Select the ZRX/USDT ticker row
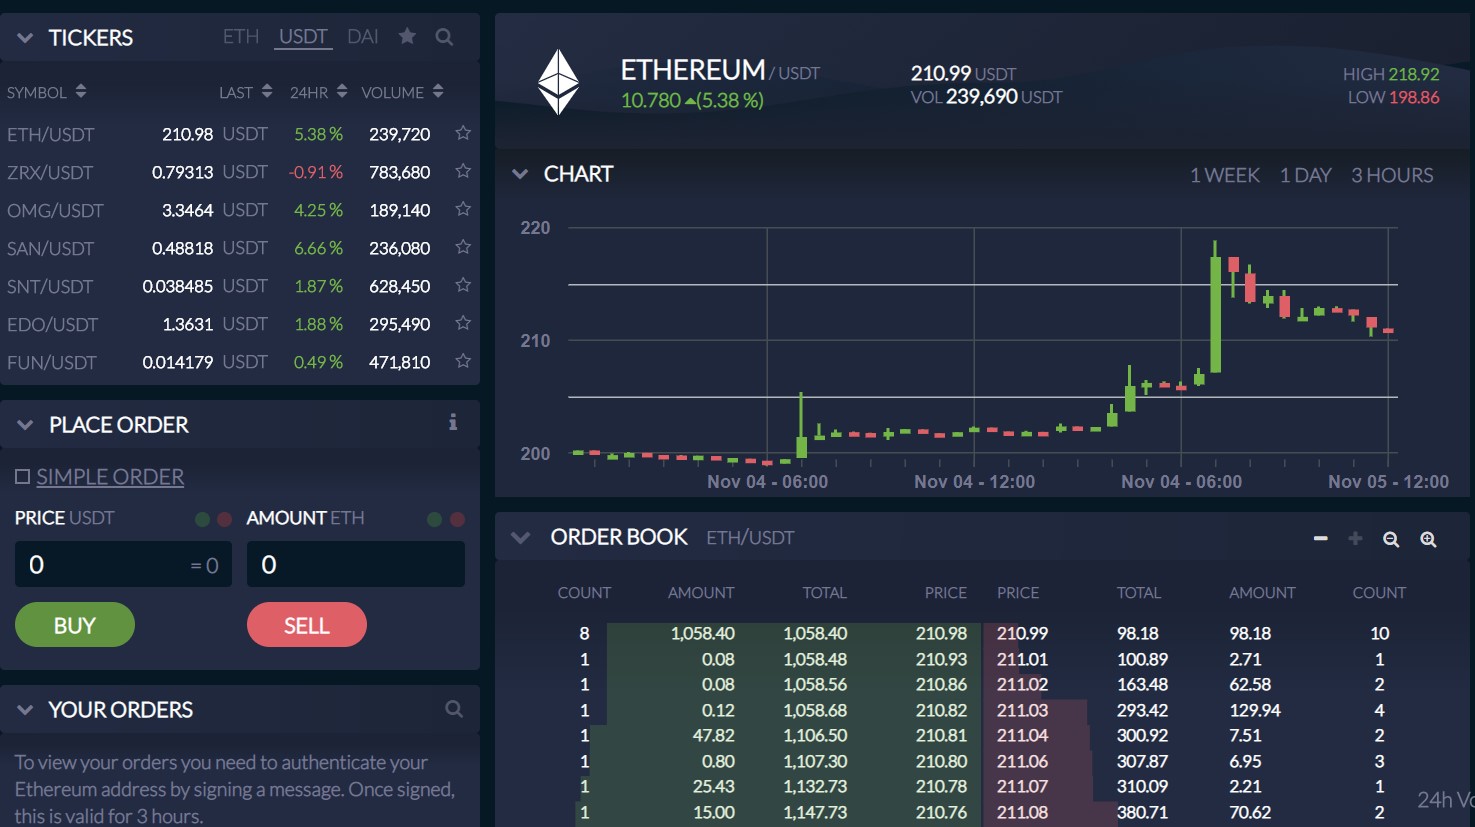Screen dimensions: 1475x827 coord(240,172)
